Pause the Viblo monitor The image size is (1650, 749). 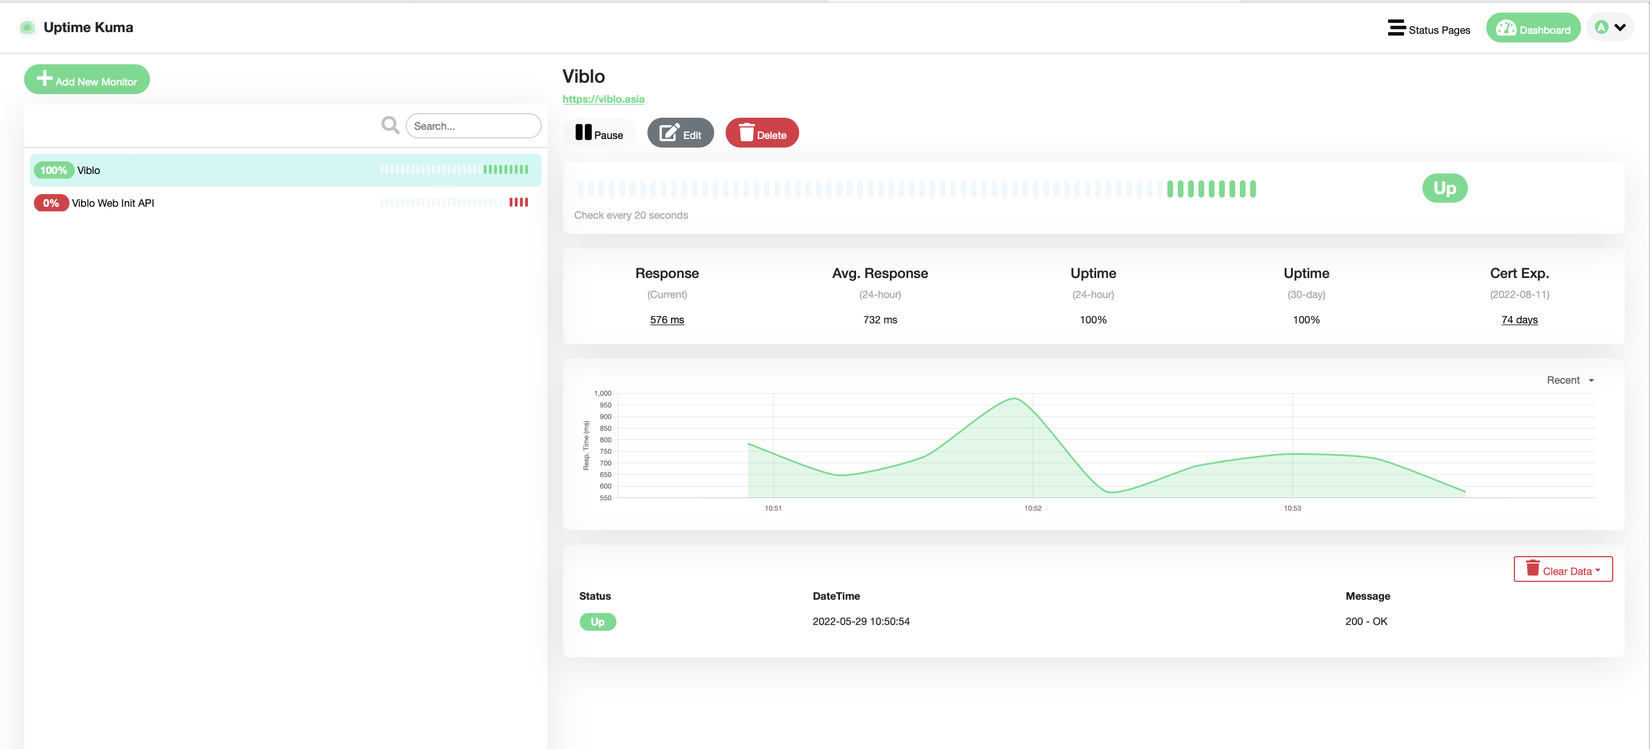pyautogui.click(x=599, y=133)
